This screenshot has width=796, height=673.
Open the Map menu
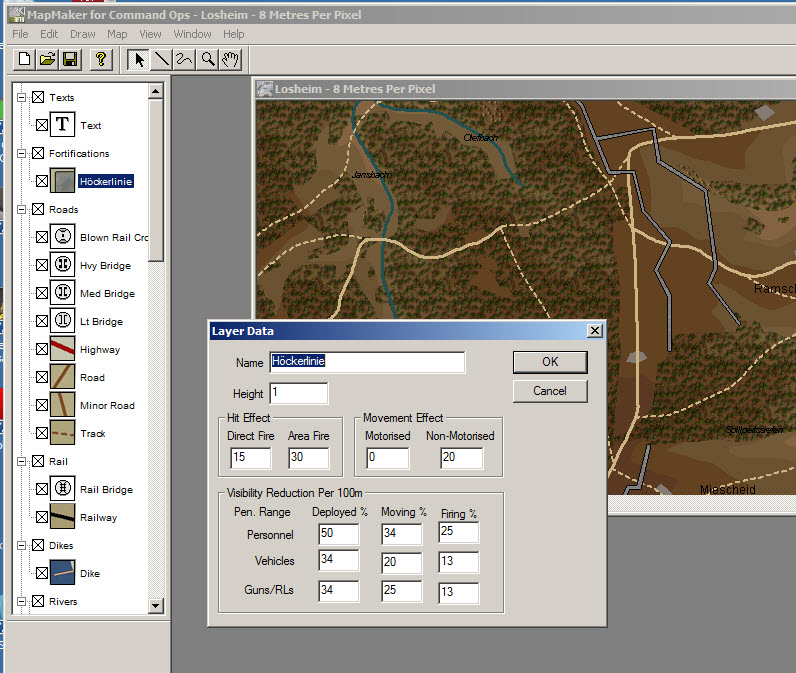pyautogui.click(x=117, y=34)
